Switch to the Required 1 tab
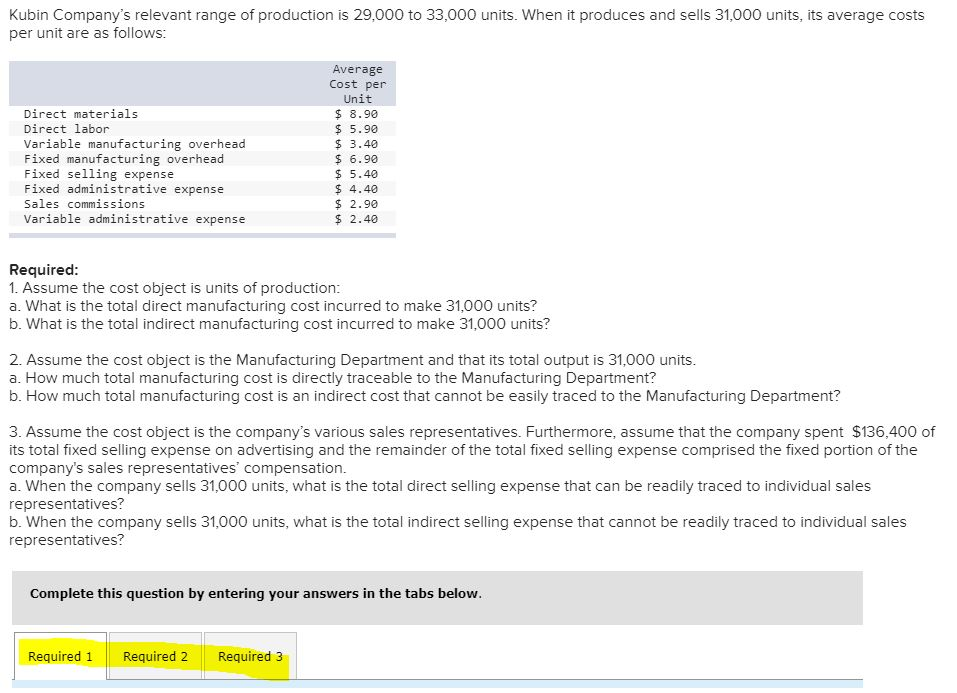 tap(60, 656)
